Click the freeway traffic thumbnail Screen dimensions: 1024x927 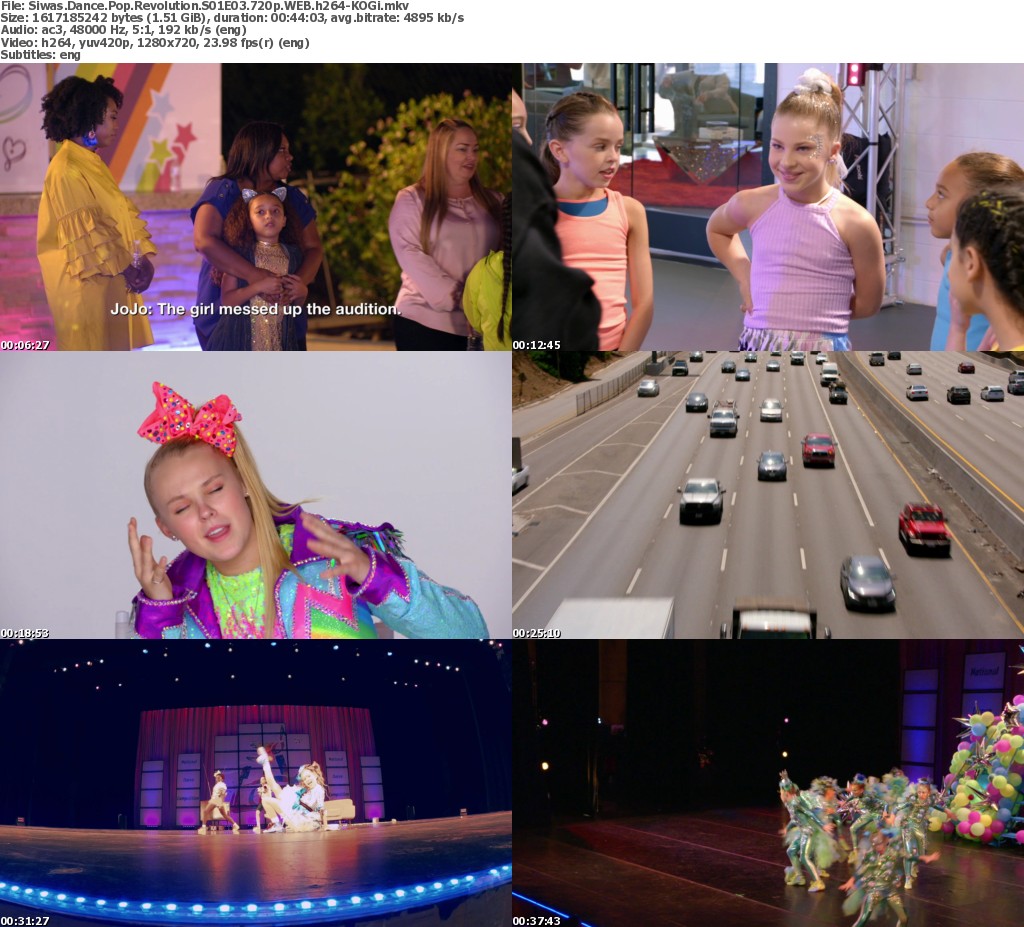pyautogui.click(x=768, y=495)
